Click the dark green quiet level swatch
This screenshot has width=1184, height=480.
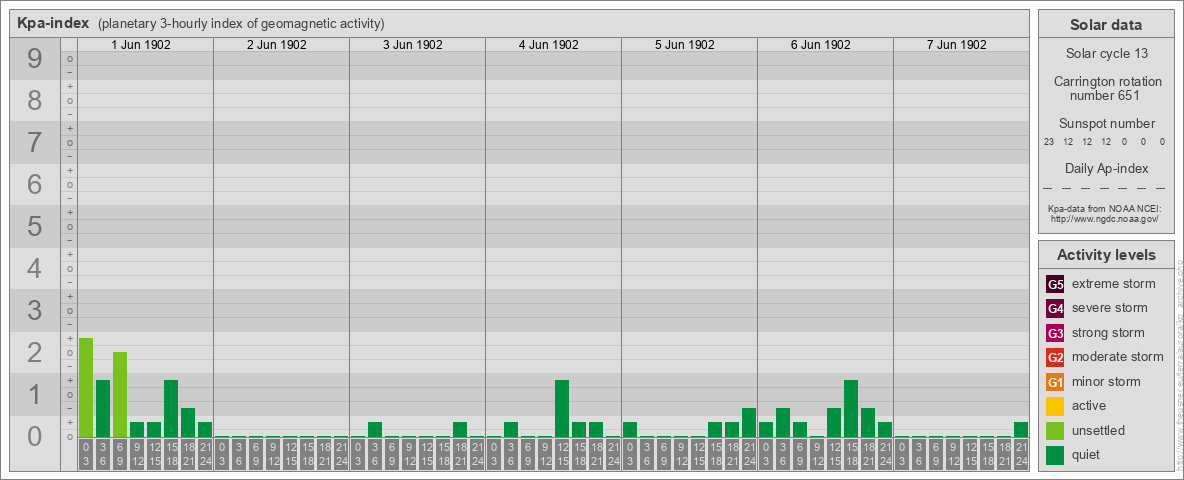(x=1055, y=454)
